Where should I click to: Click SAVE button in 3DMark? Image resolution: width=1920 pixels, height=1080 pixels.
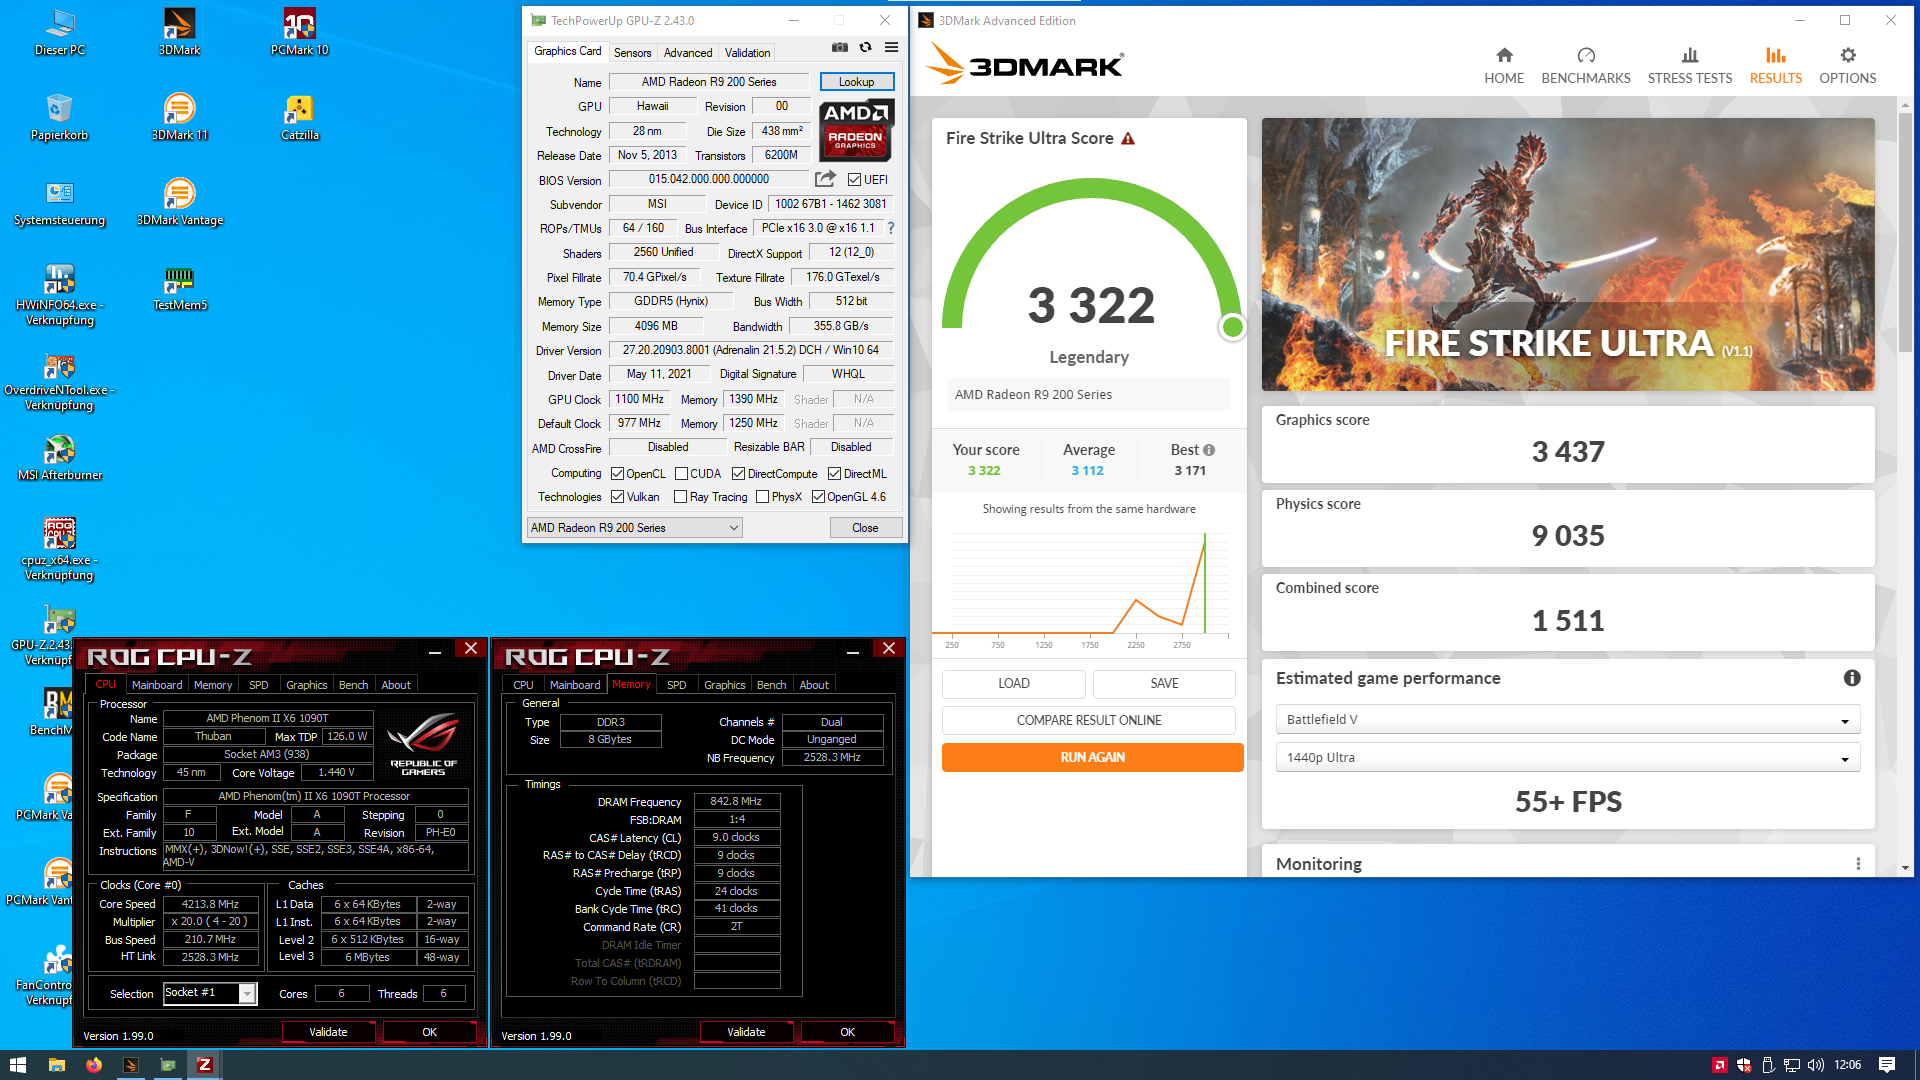(1164, 683)
